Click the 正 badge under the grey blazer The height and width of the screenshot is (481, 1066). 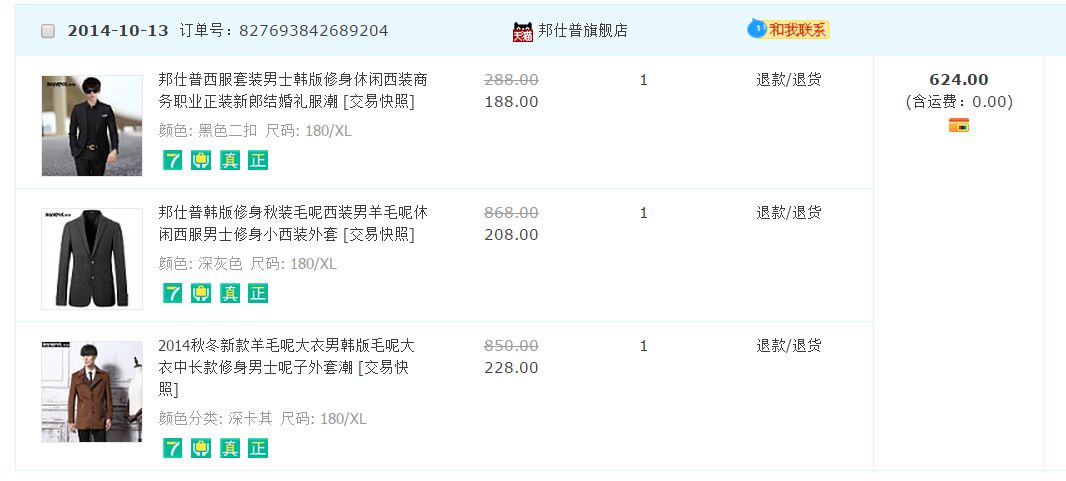click(x=258, y=293)
